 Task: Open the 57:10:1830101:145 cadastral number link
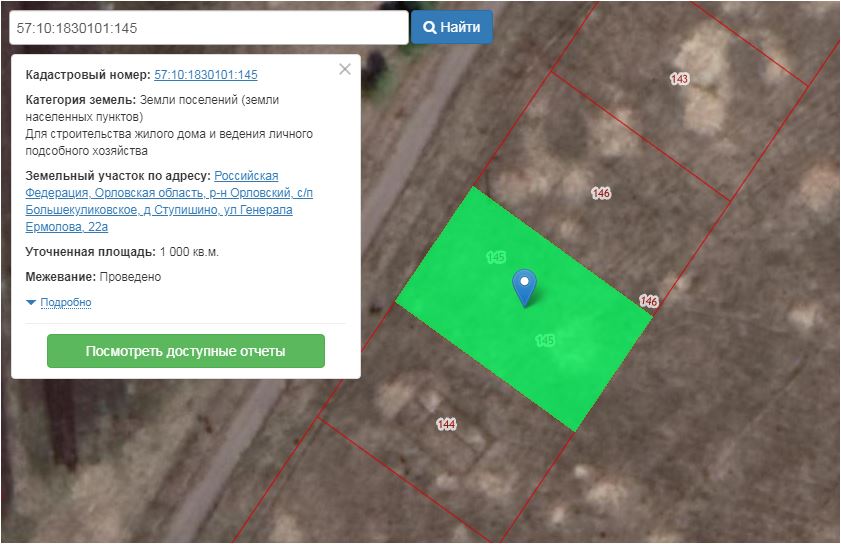click(206, 75)
